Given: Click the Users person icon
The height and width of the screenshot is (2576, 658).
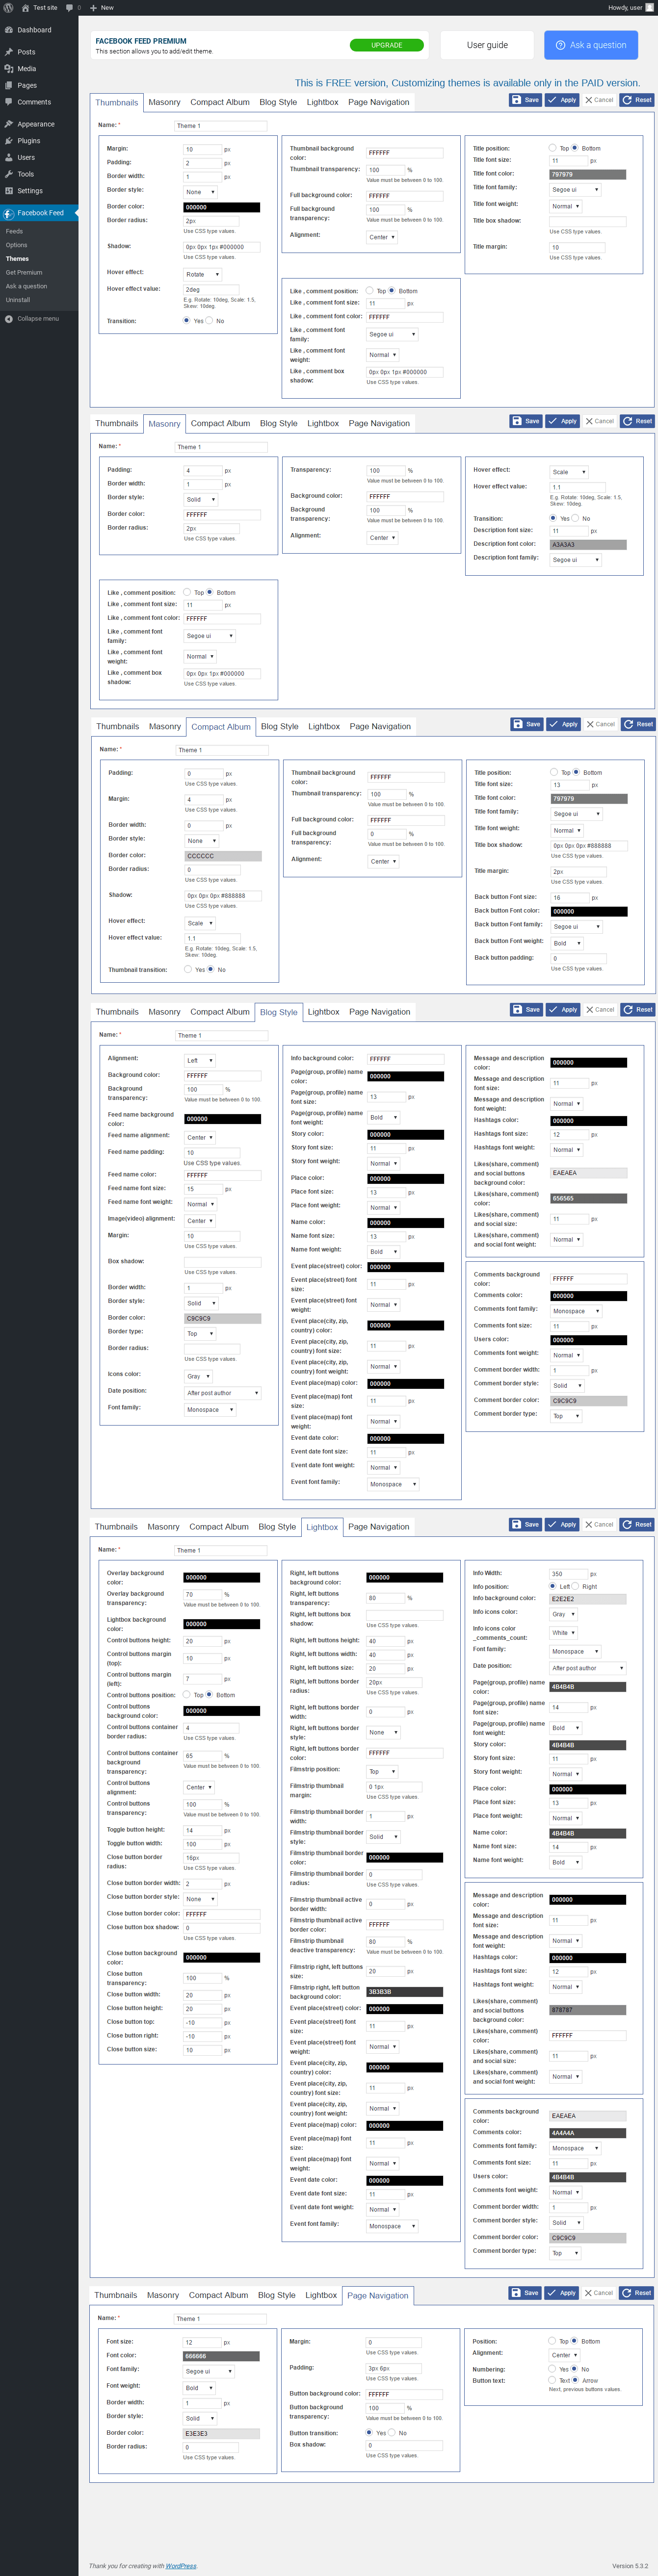Looking at the screenshot, I should pyautogui.click(x=9, y=157).
